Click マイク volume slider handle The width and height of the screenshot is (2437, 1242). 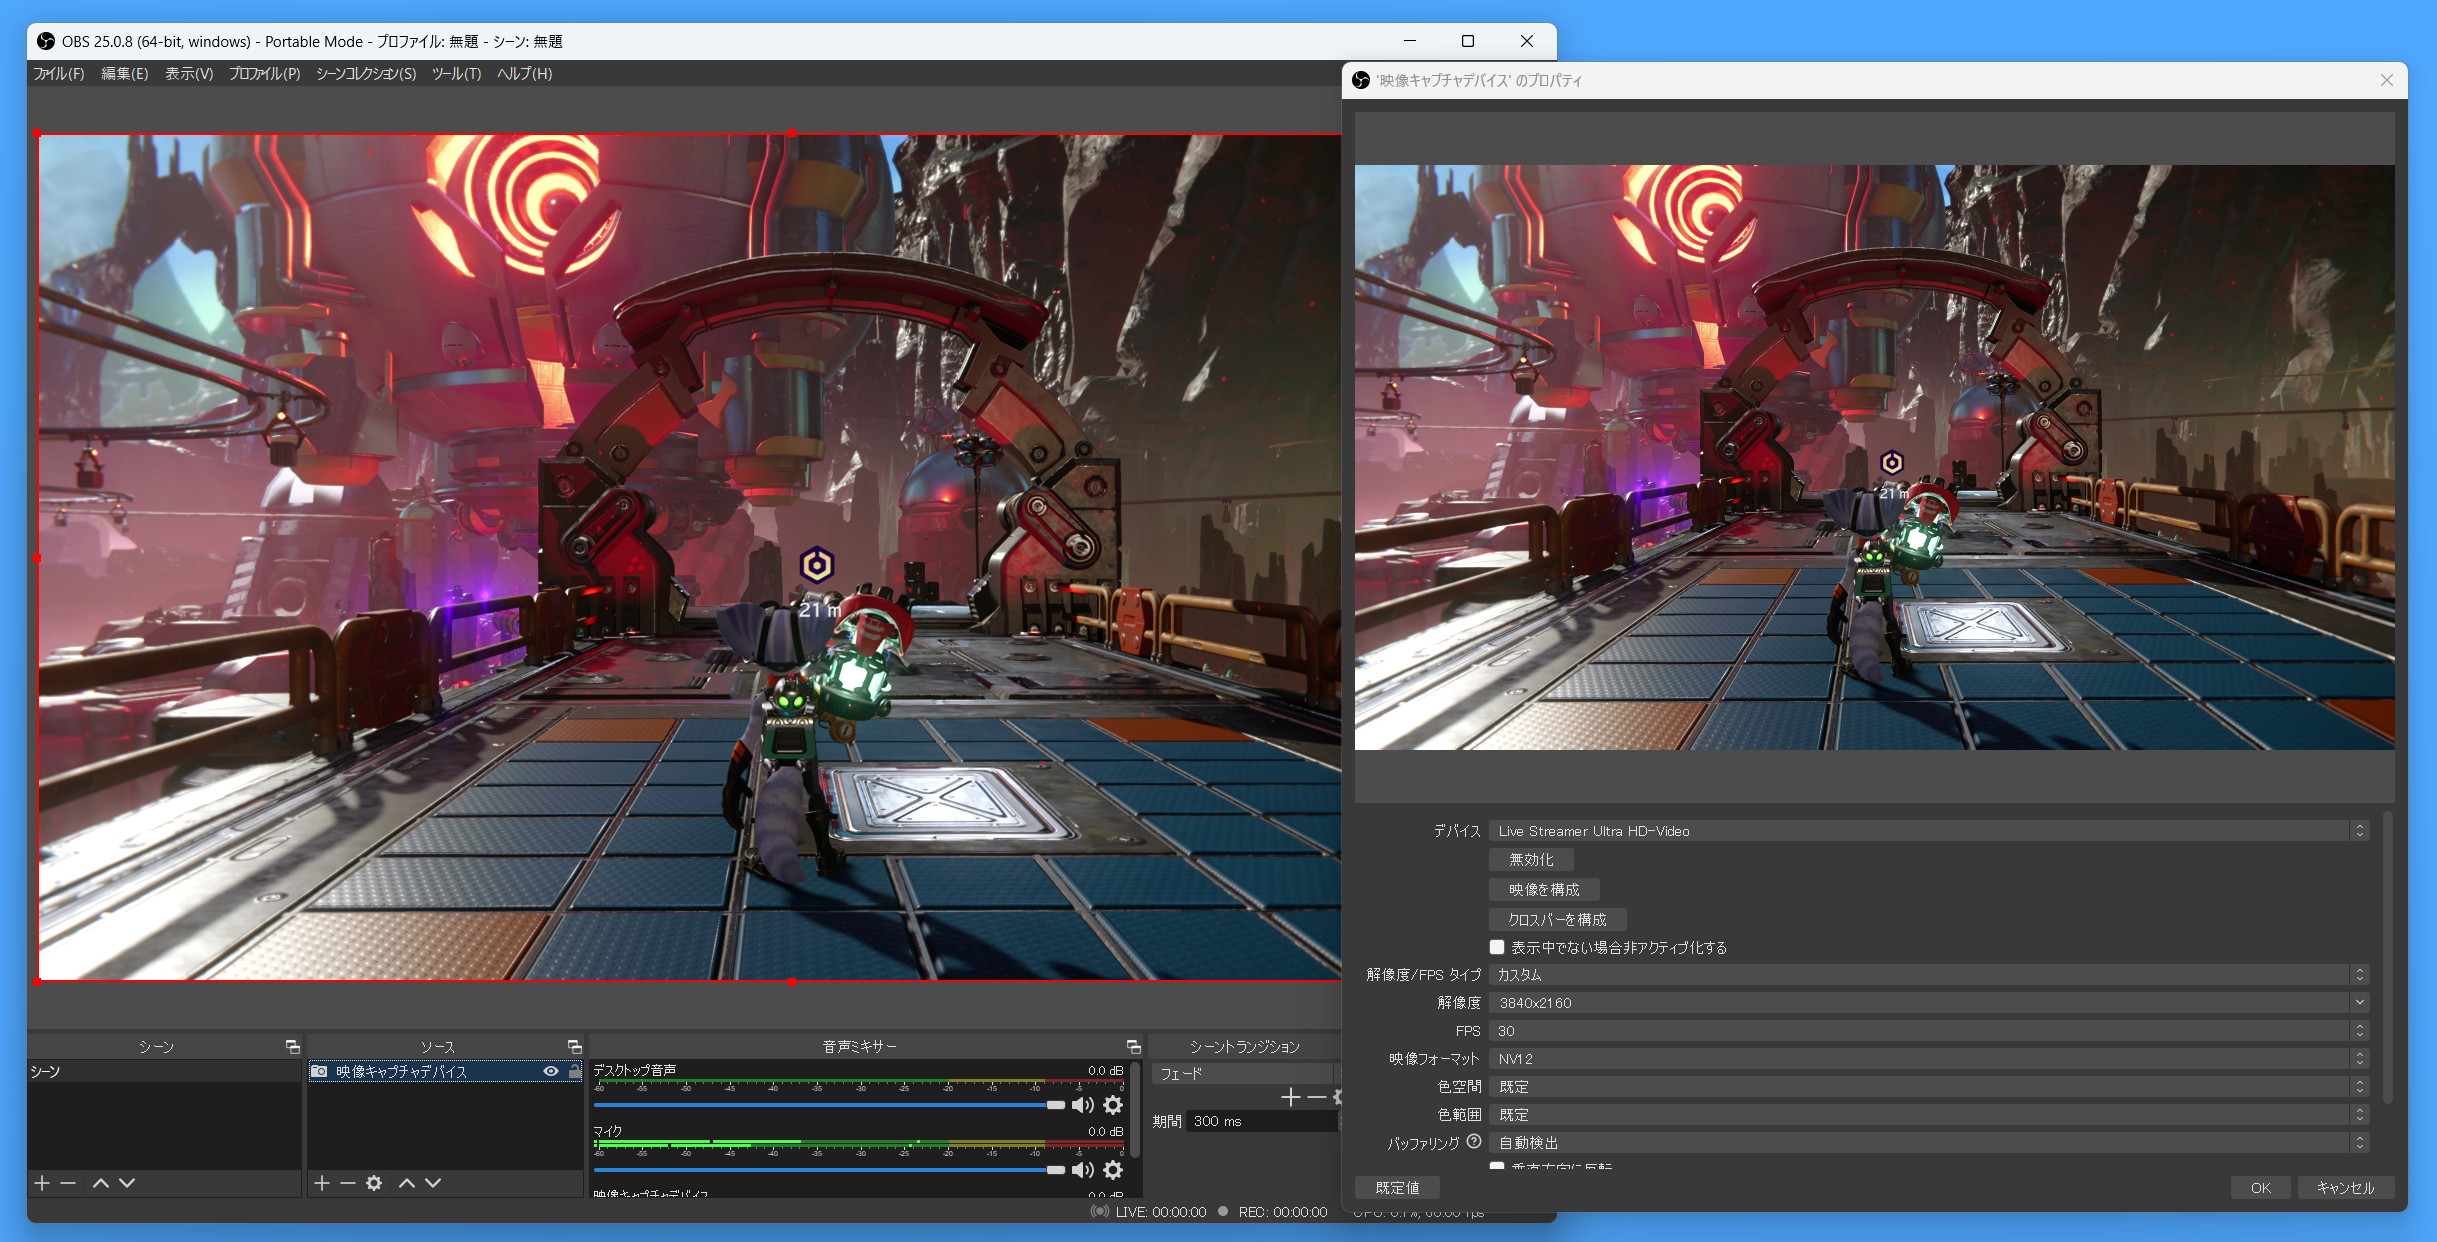point(1056,1169)
